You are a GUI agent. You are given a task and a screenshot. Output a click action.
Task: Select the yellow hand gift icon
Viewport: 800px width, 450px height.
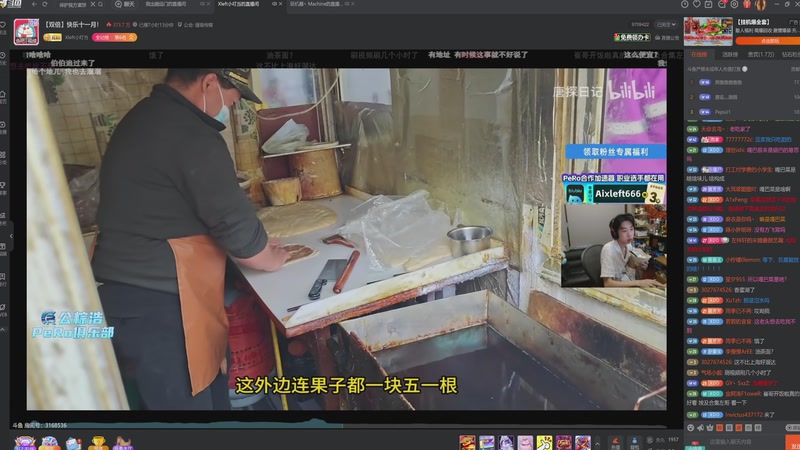544,442
